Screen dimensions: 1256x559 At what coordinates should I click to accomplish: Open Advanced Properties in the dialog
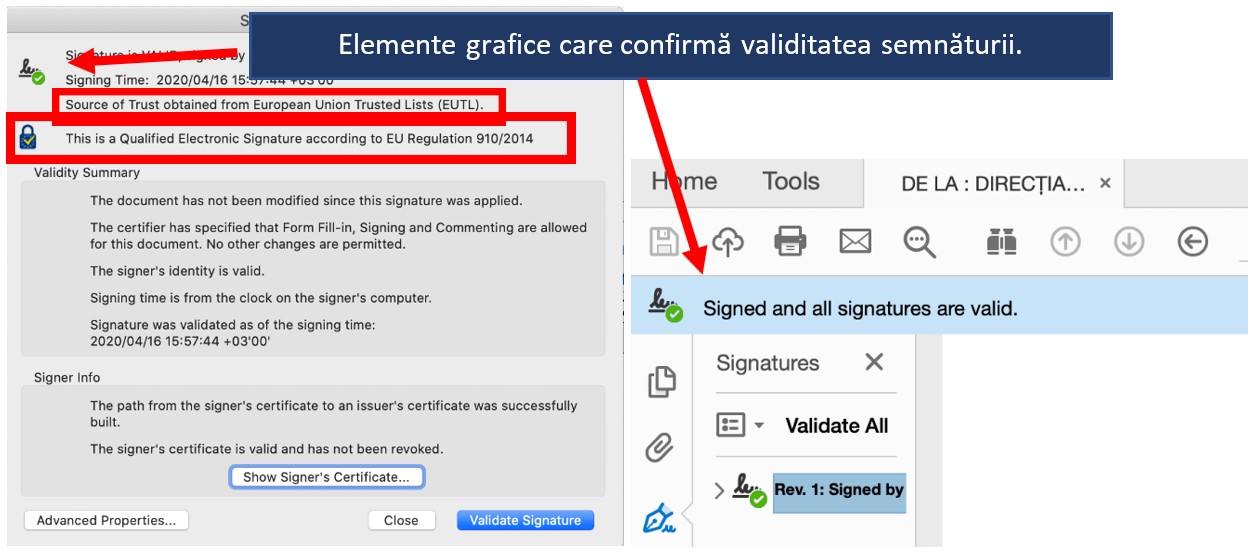[106, 520]
